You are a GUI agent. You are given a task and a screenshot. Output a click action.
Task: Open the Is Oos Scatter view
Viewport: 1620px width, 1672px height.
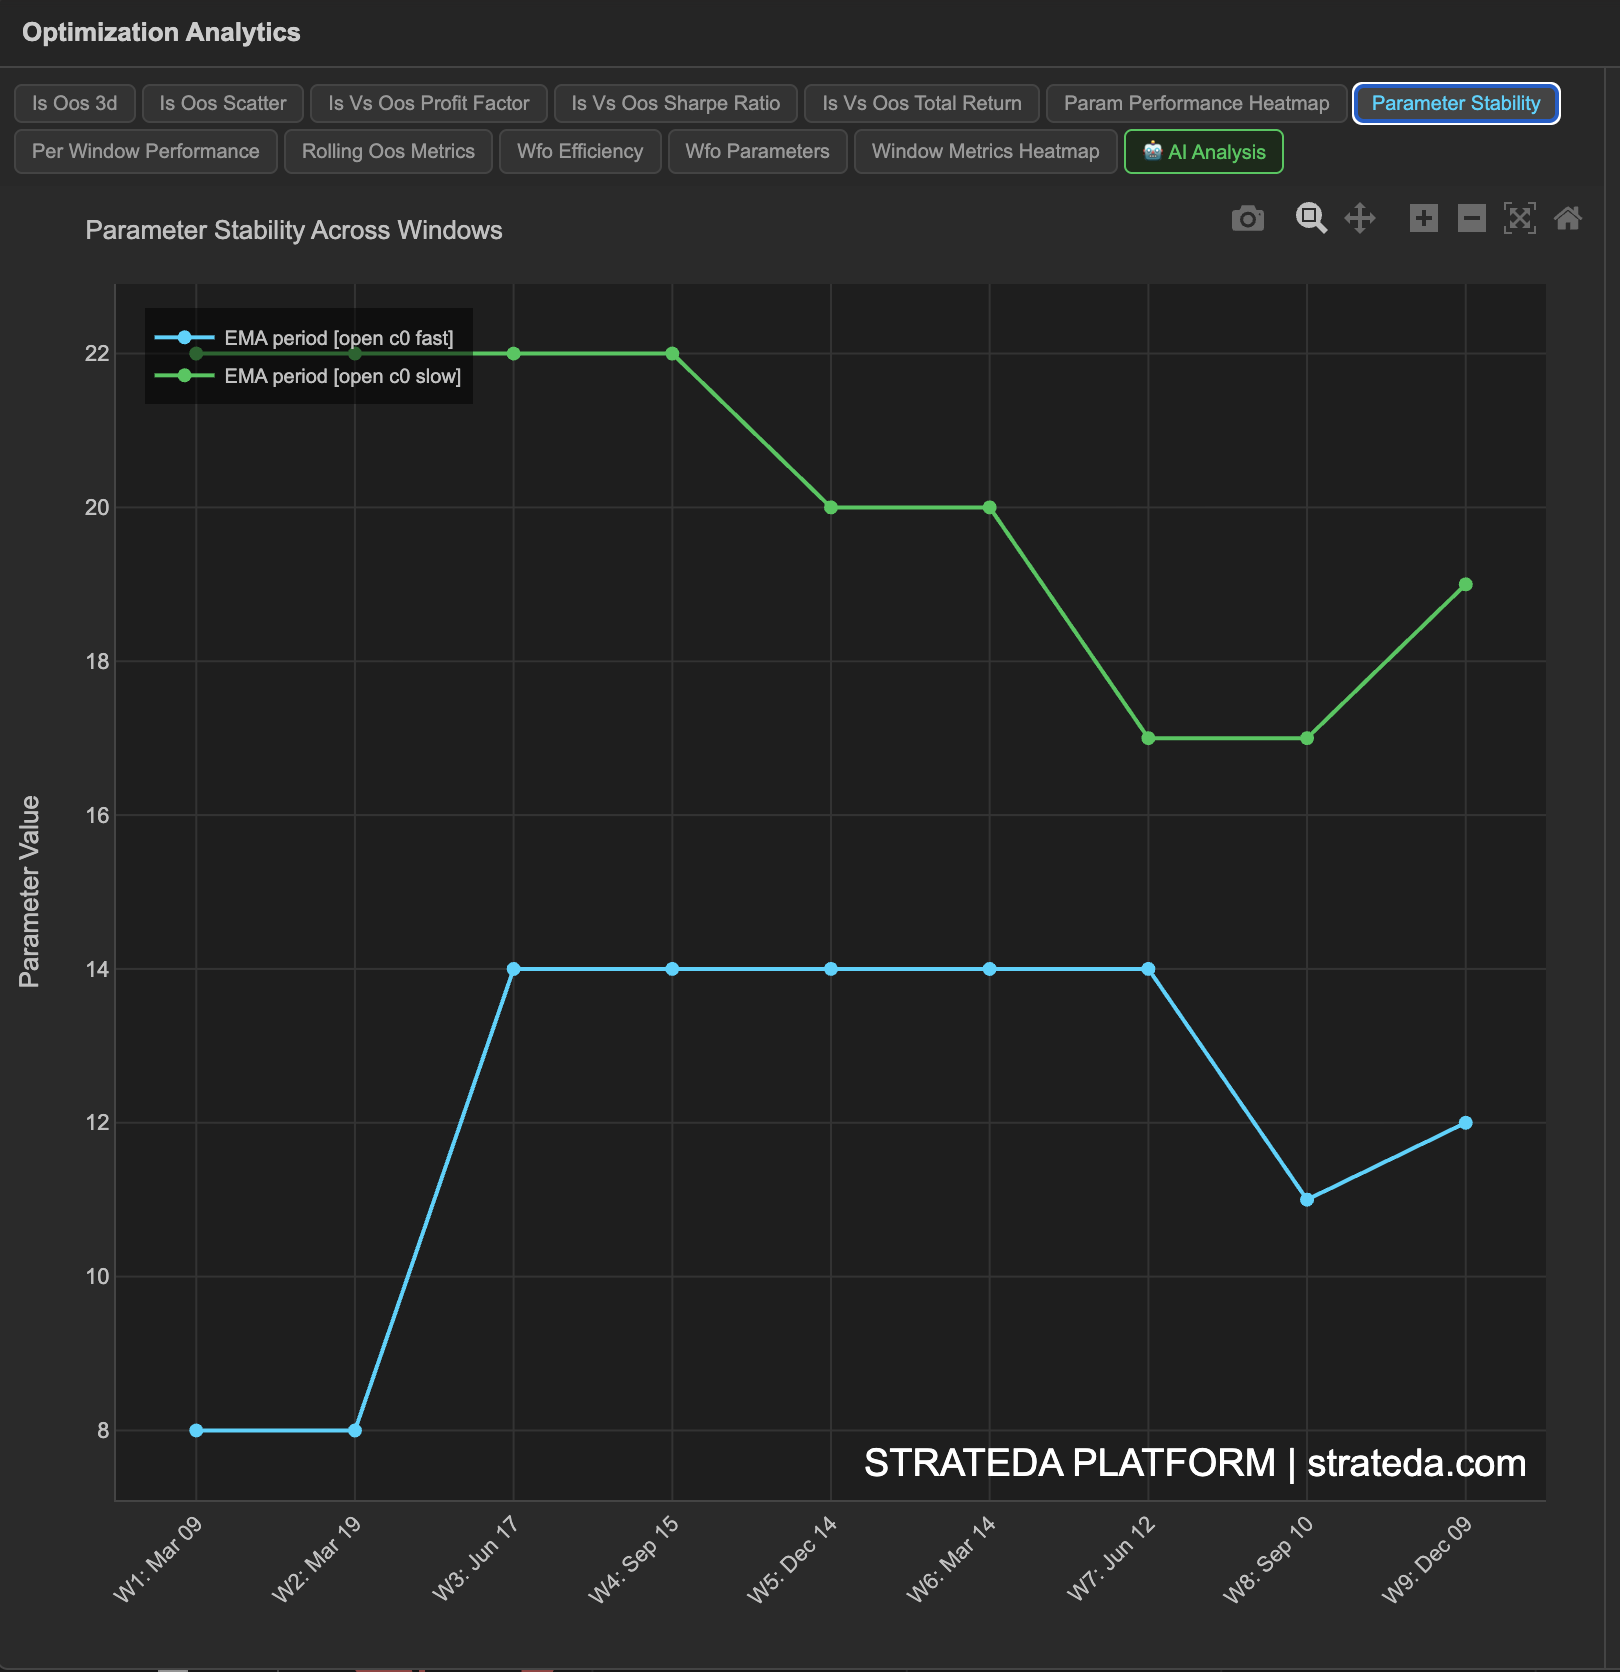222,103
